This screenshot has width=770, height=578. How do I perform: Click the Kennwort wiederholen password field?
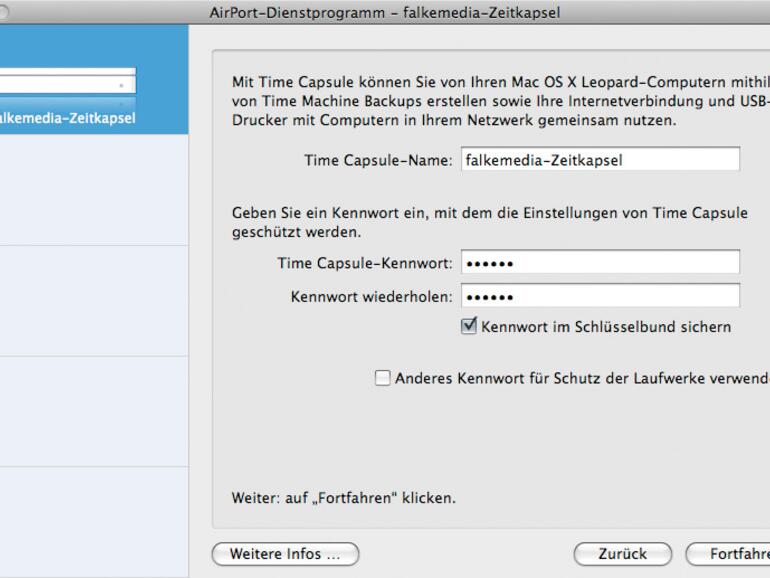(x=600, y=296)
